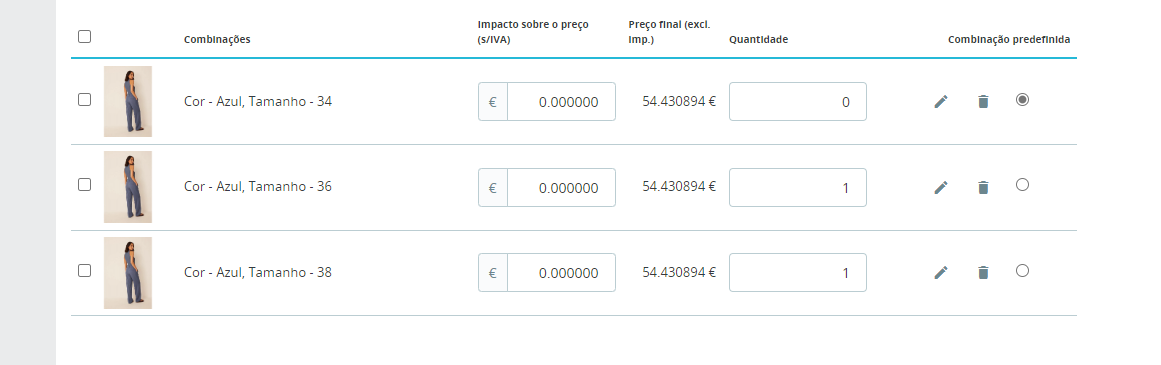Click the Combinações column header
The width and height of the screenshot is (1161, 365).
coord(217,40)
